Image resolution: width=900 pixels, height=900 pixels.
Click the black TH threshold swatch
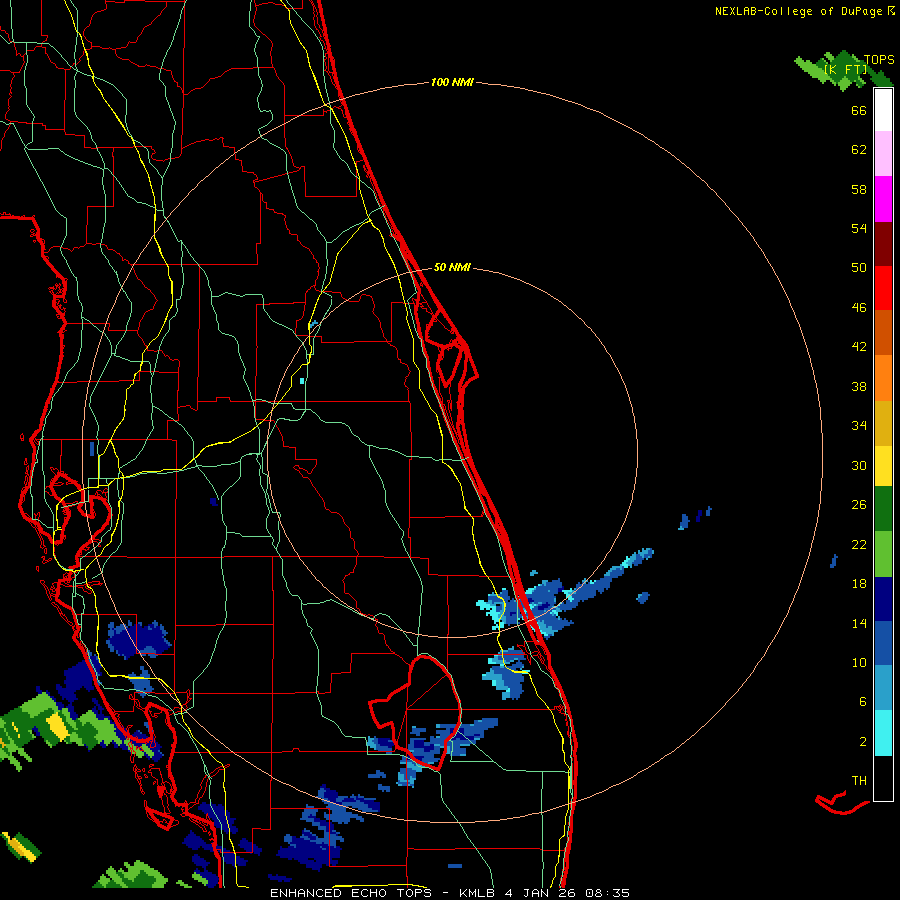coord(883,778)
